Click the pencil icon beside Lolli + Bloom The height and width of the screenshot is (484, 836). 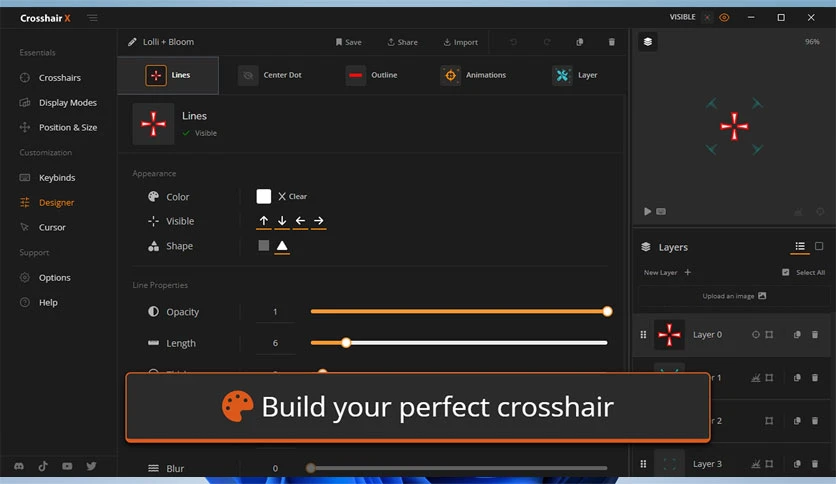[132, 42]
